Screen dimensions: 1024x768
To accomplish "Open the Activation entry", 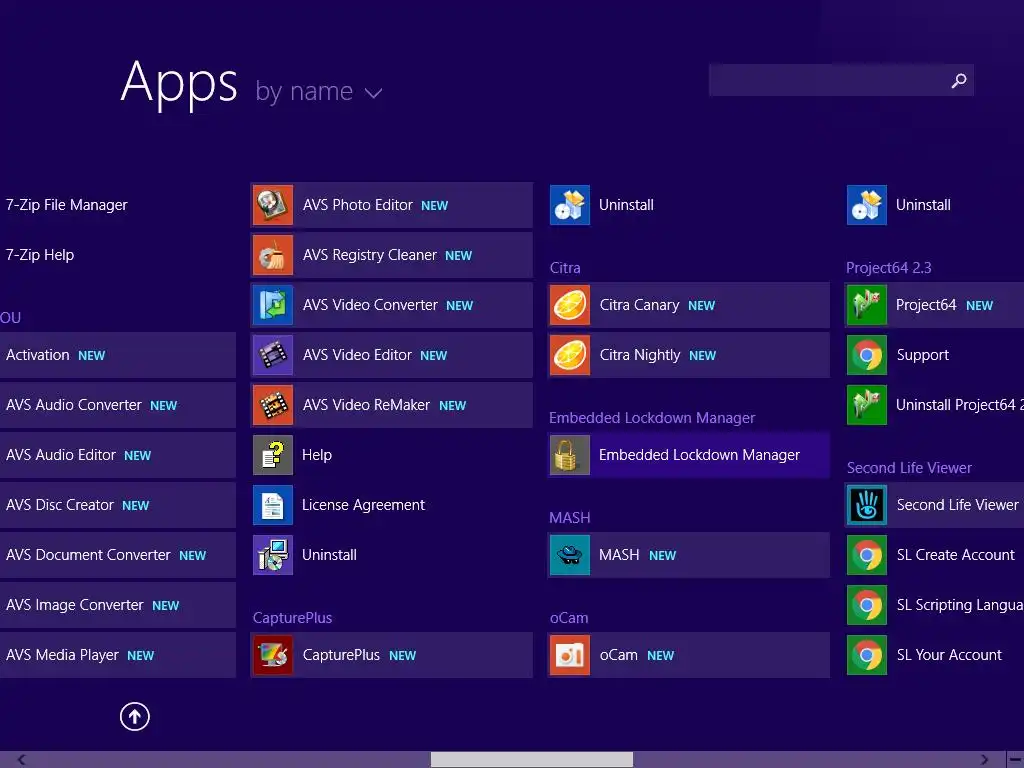I will click(118, 355).
